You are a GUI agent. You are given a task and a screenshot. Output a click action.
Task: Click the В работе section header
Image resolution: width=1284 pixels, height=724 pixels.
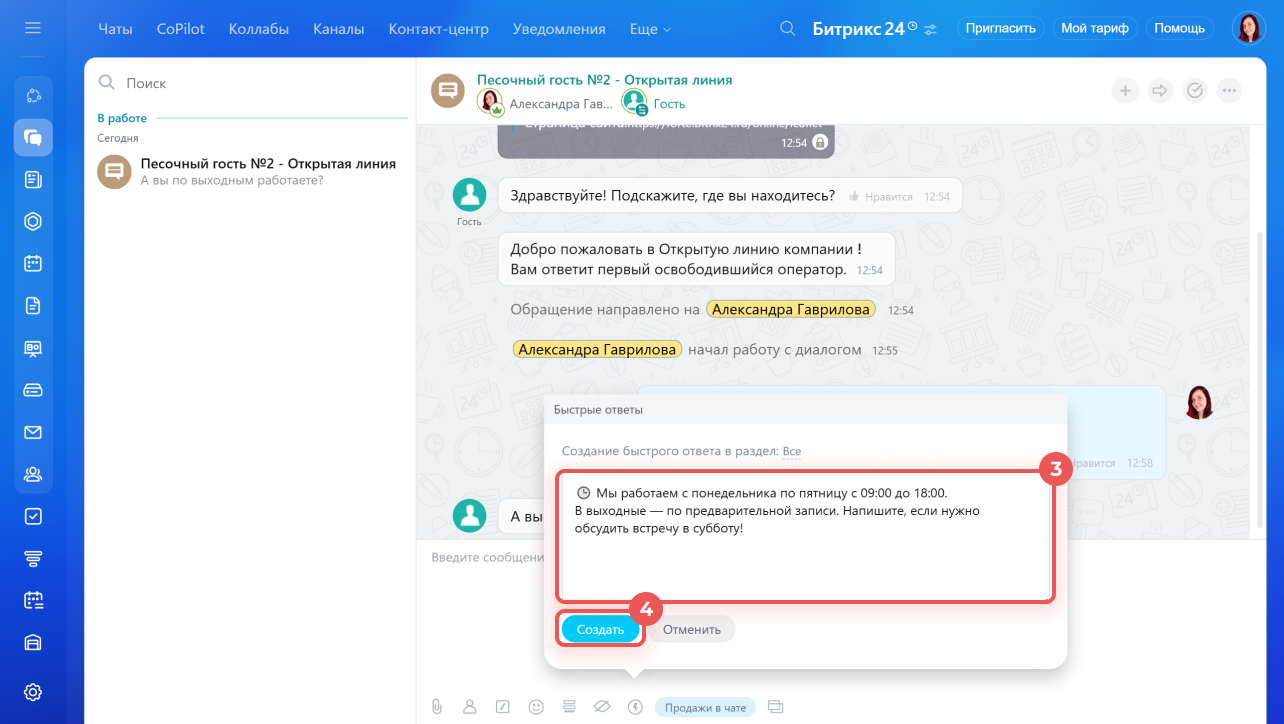(x=122, y=118)
